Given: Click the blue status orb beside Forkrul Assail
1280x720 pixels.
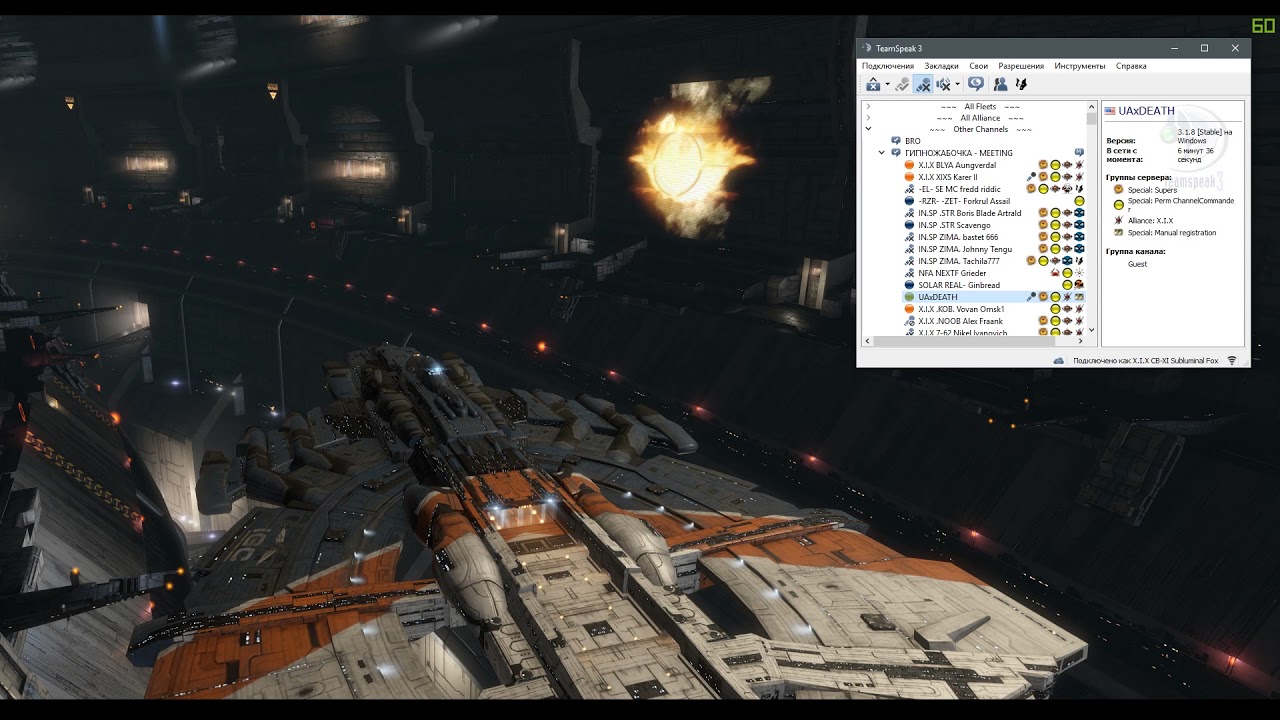Looking at the screenshot, I should coord(909,201).
